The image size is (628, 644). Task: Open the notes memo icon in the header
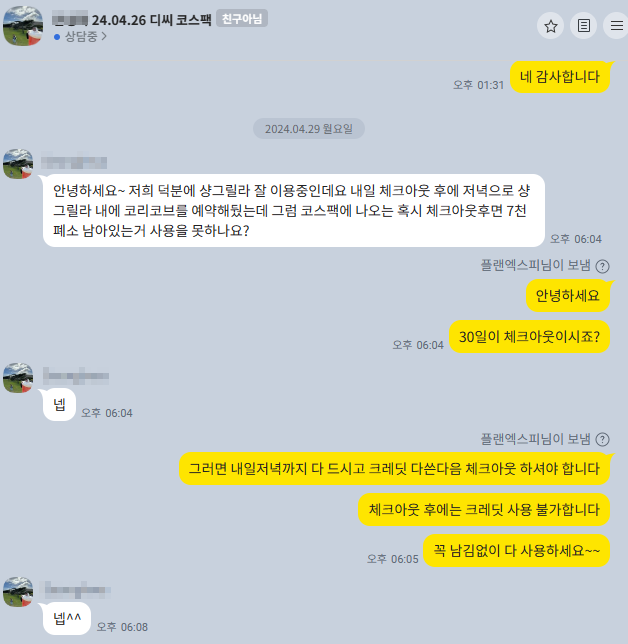[x=584, y=26]
